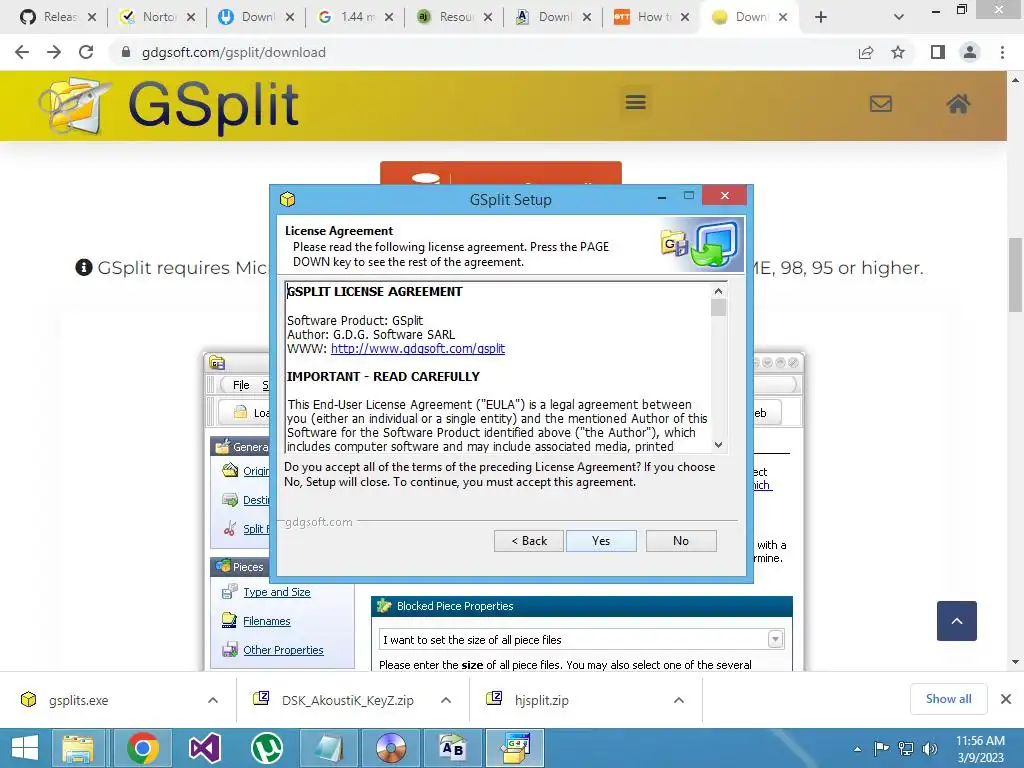The height and width of the screenshot is (768, 1024).
Task: Click the taskbar clock showing 11:56 AM
Action: 980,749
